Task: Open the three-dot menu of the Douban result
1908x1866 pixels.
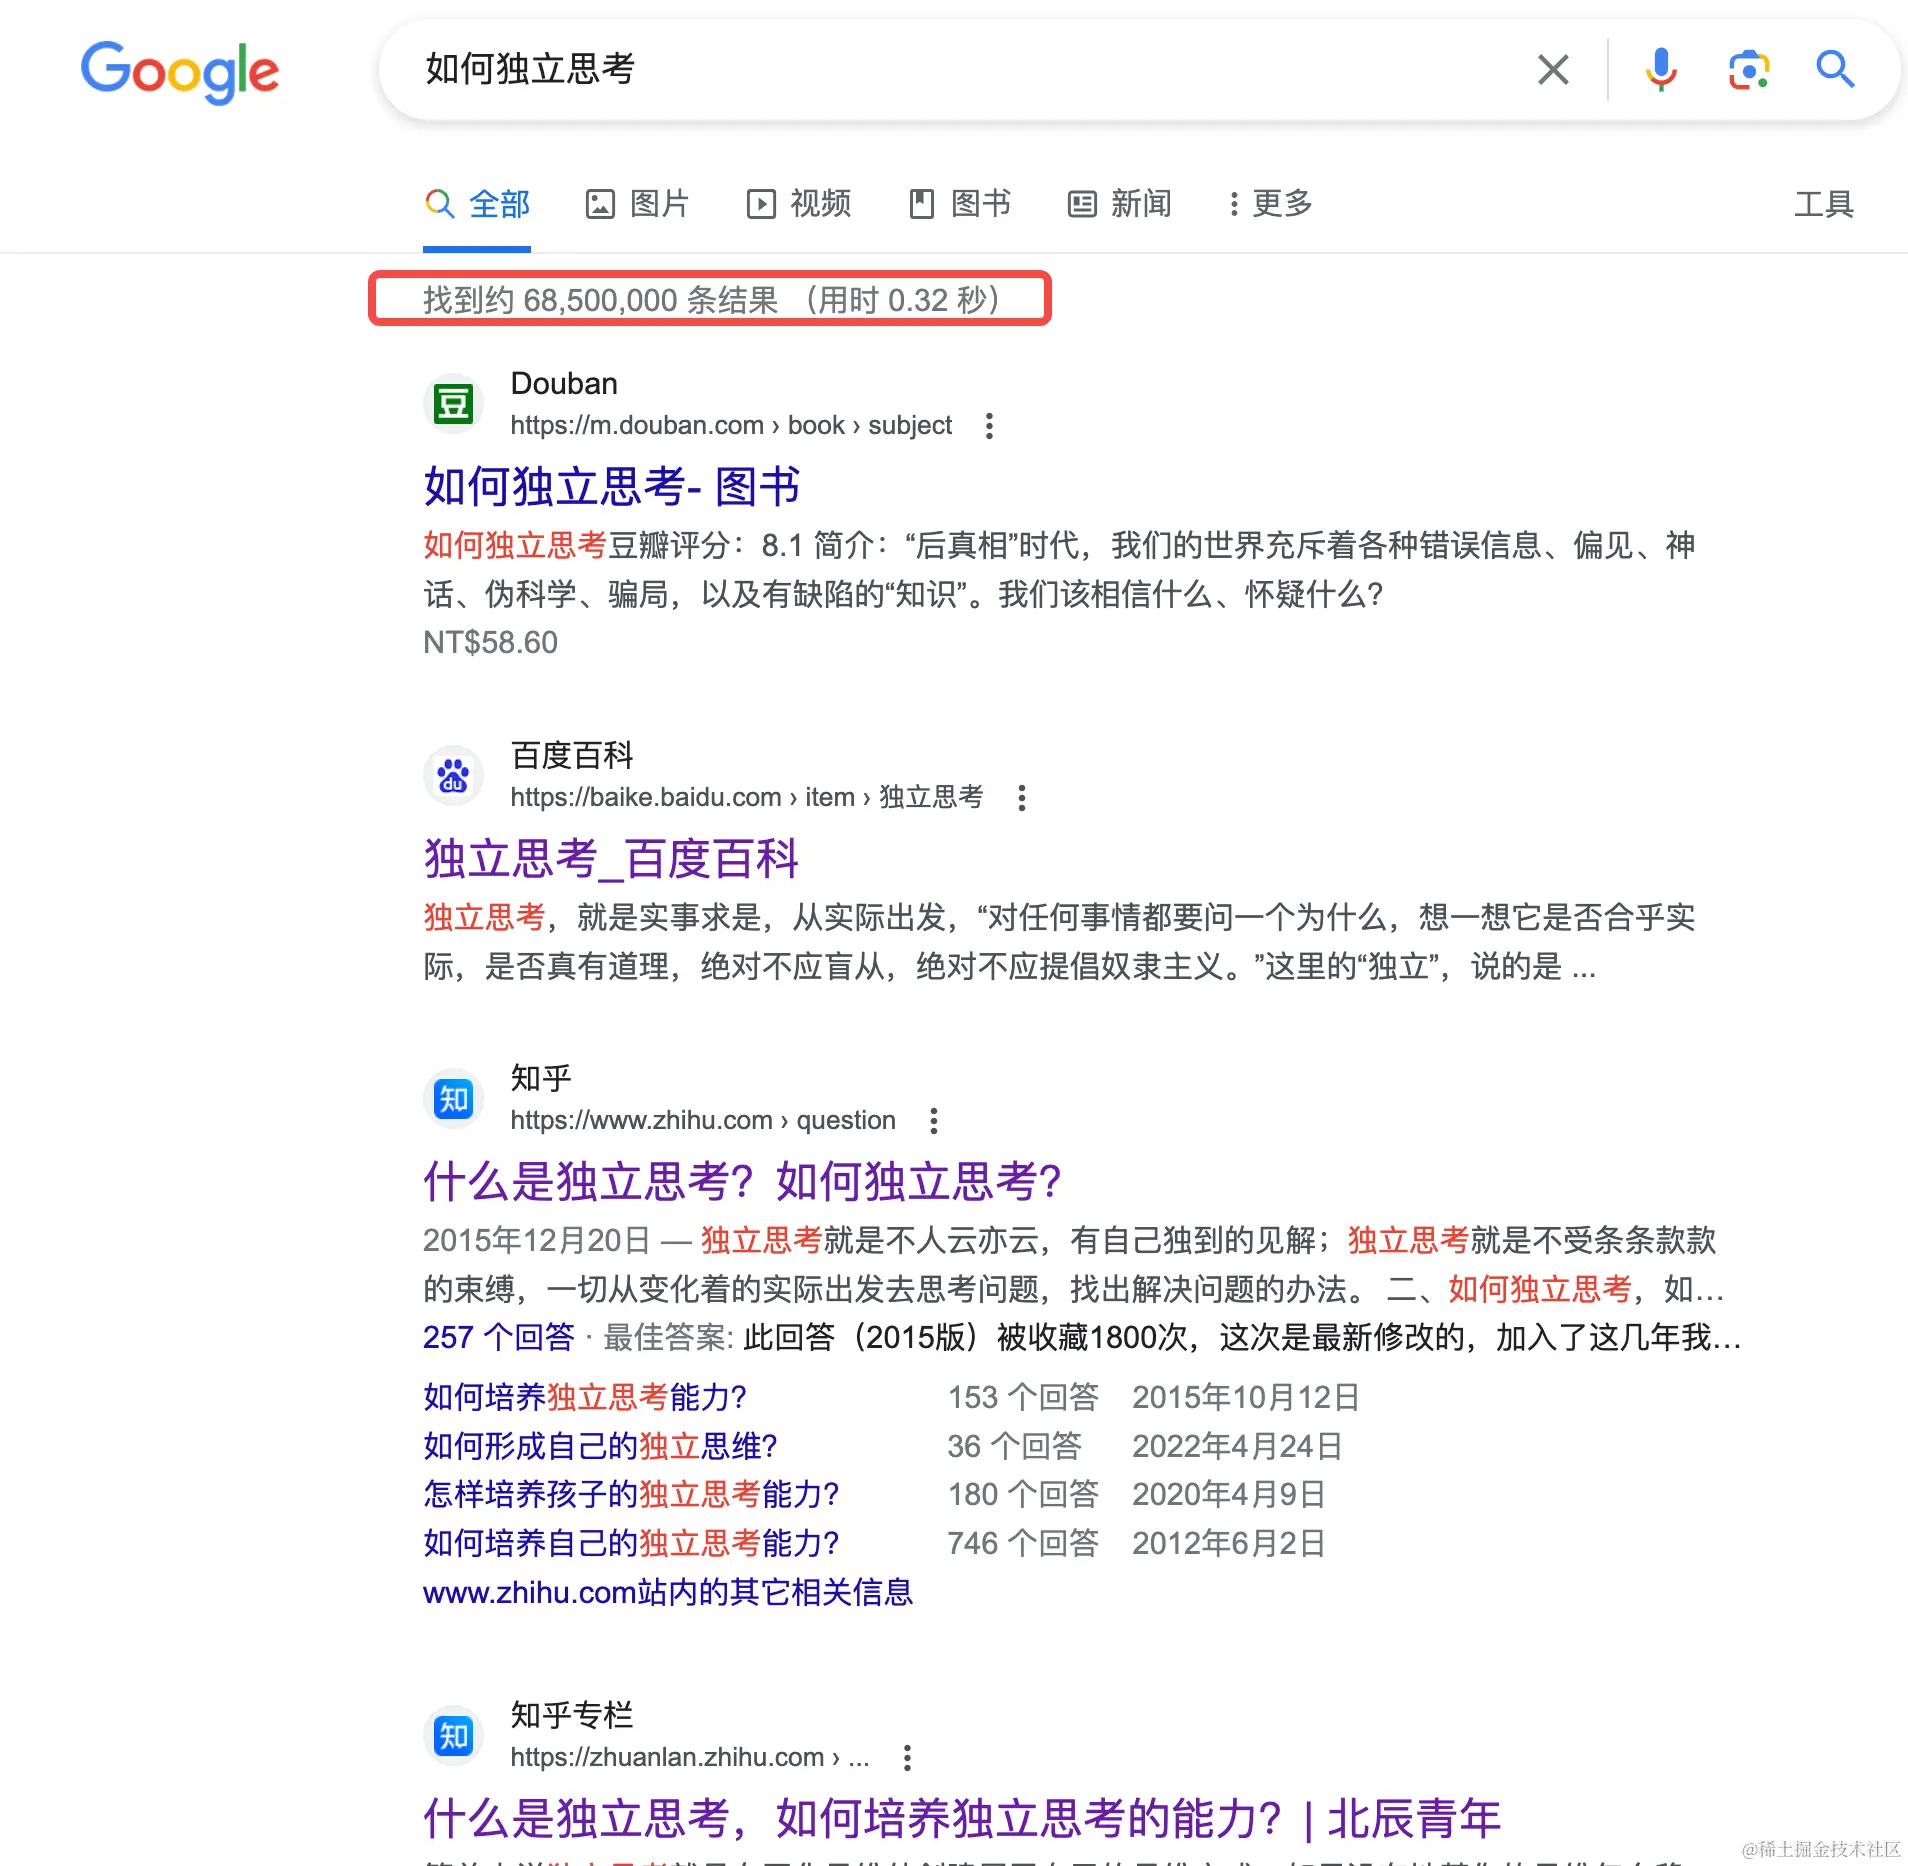Action: point(989,426)
